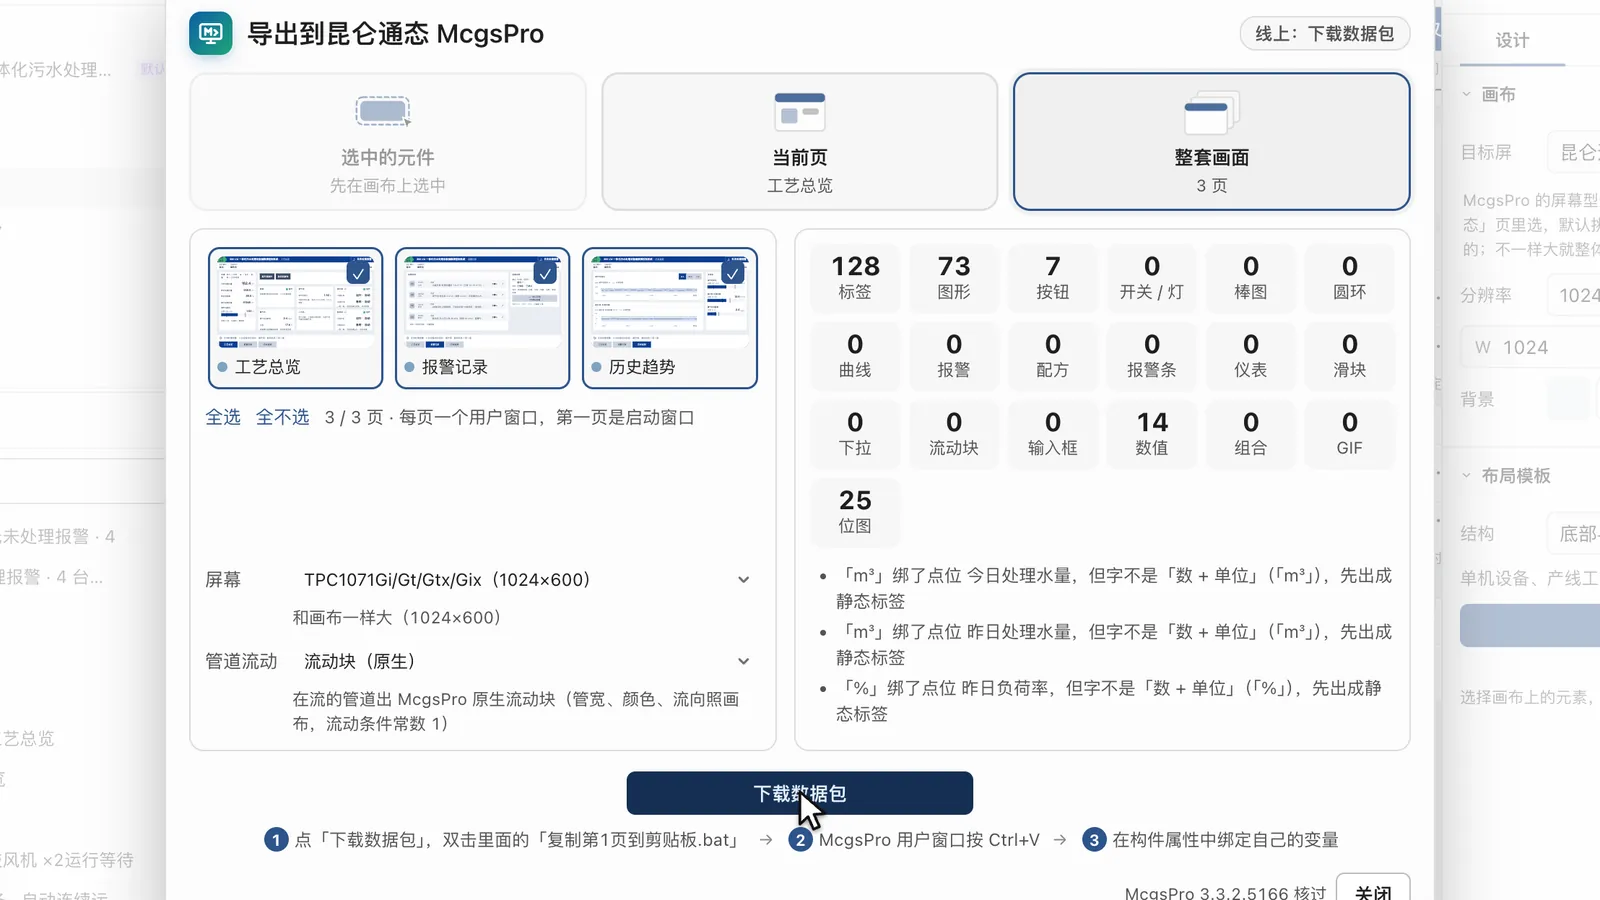Click 全选 to select all pages

pyautogui.click(x=223, y=417)
